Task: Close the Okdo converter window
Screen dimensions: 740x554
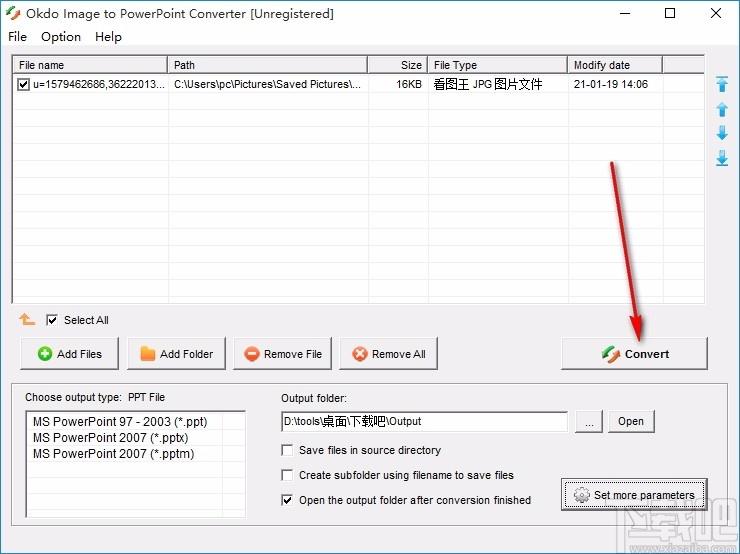Action: tap(715, 13)
